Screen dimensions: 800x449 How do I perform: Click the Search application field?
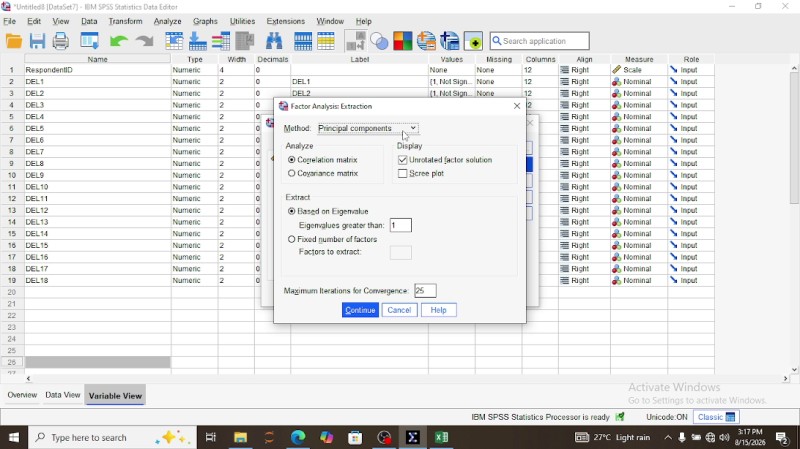click(539, 41)
